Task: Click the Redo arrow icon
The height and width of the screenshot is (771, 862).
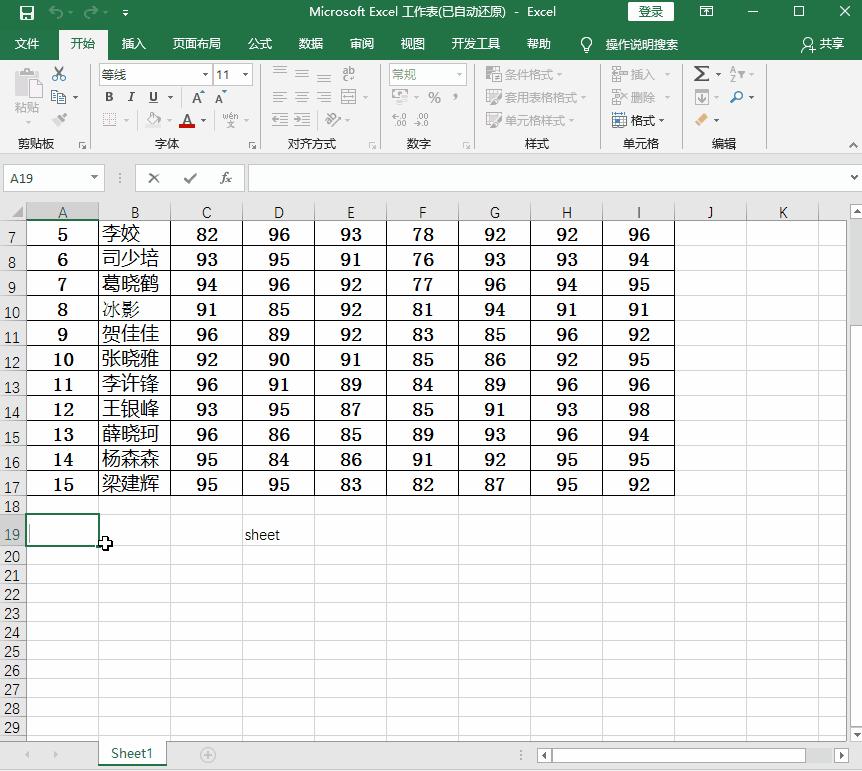Action: pyautogui.click(x=91, y=12)
